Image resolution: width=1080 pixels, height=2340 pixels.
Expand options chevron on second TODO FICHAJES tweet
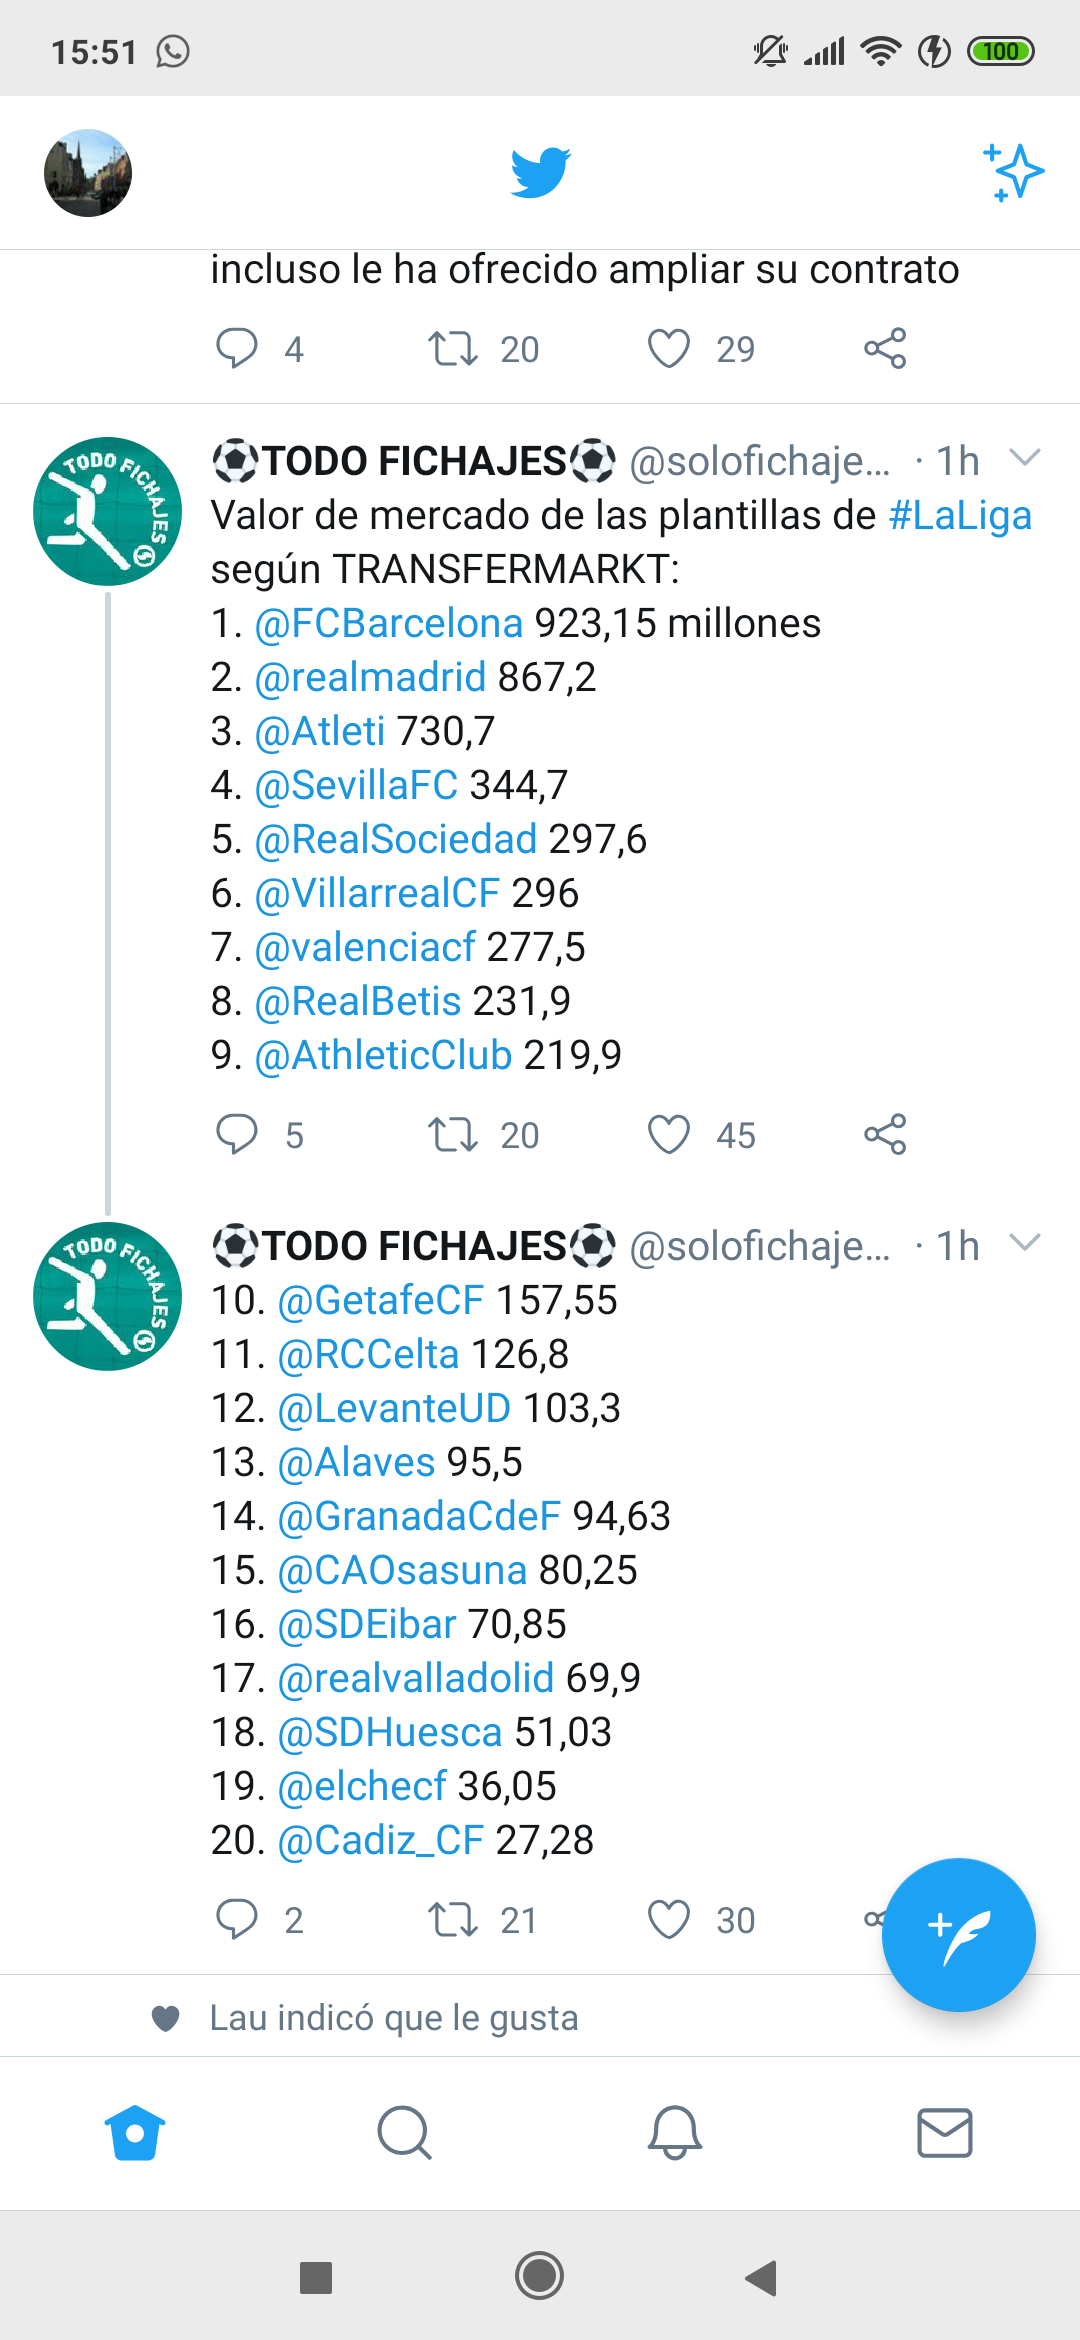click(x=1025, y=1243)
